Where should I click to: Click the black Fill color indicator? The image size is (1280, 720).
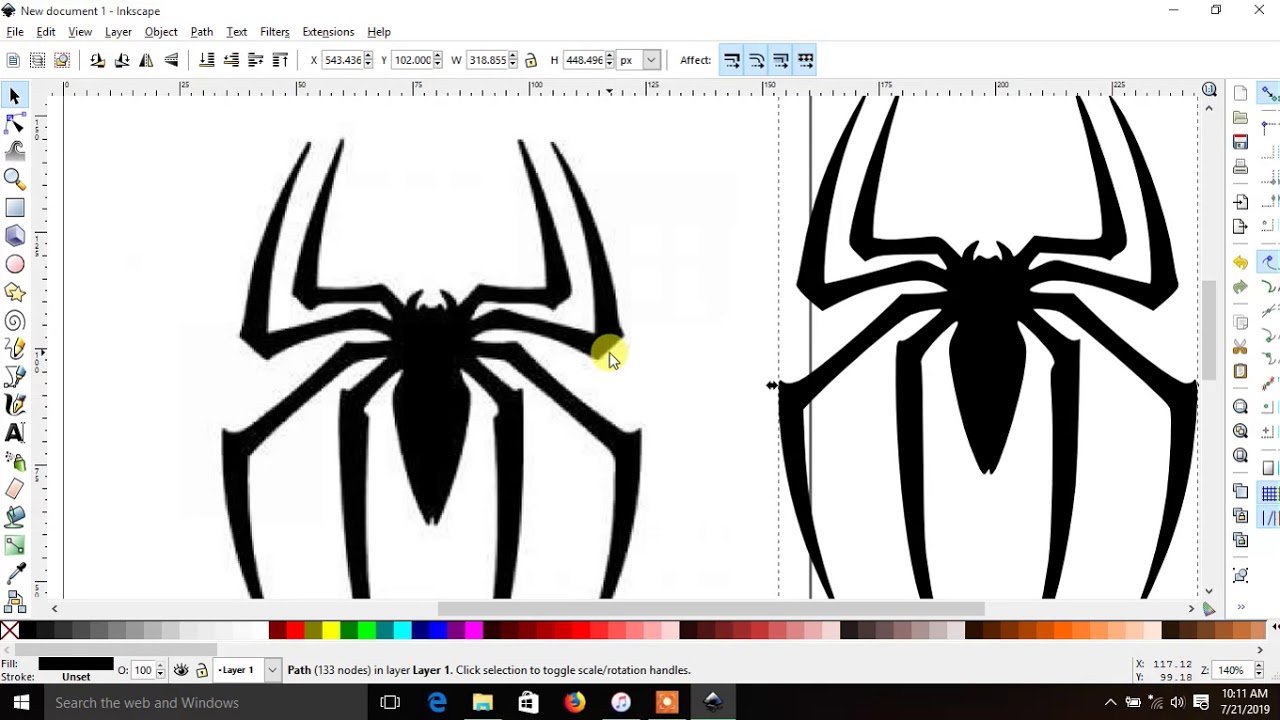point(75,664)
